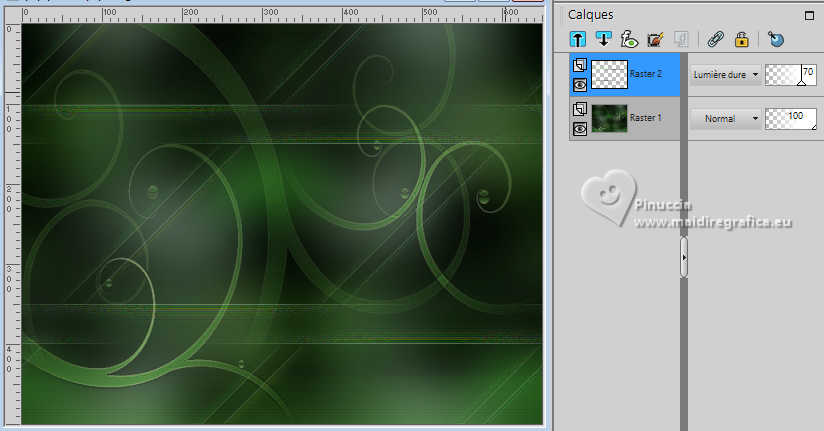
Task: Click the Raster 2 opacity slider showing 70
Action: 790,75
